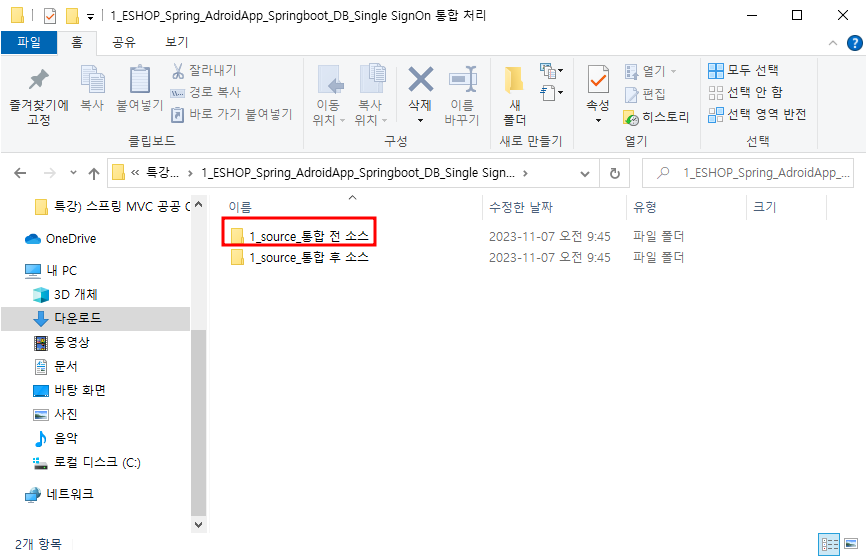This screenshot has width=867, height=557.
Task: Click the search box for 1_ESHOP_Spring_AdroidApp
Action: click(x=748, y=173)
